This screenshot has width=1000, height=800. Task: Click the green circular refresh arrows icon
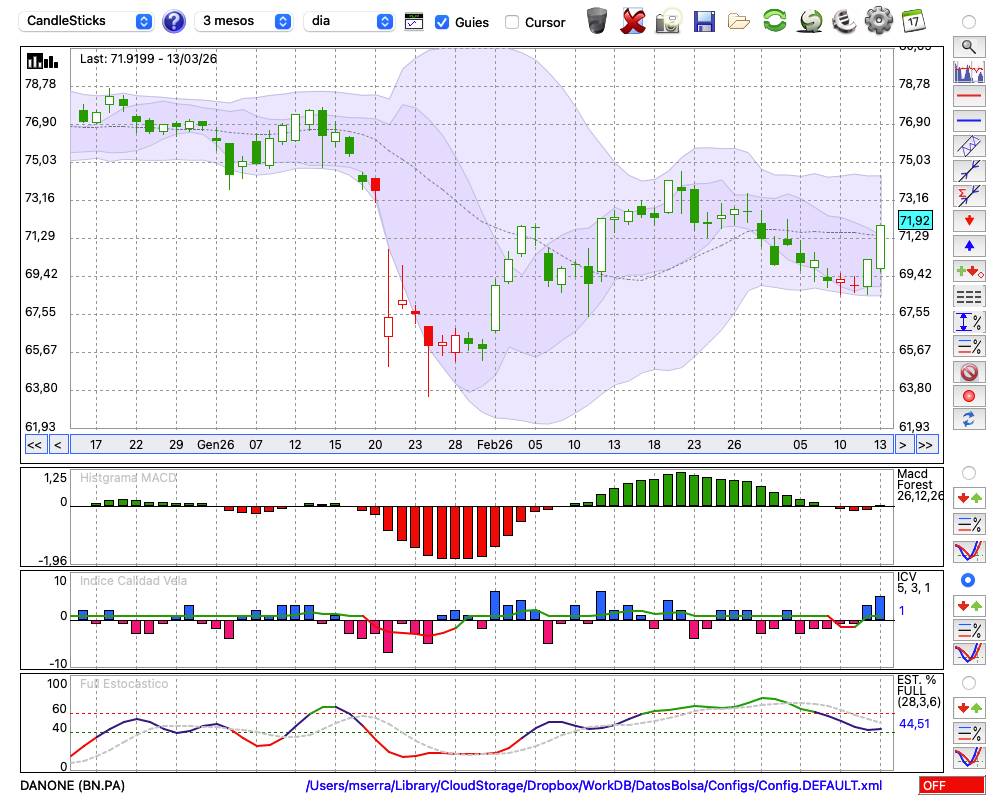tap(774, 20)
